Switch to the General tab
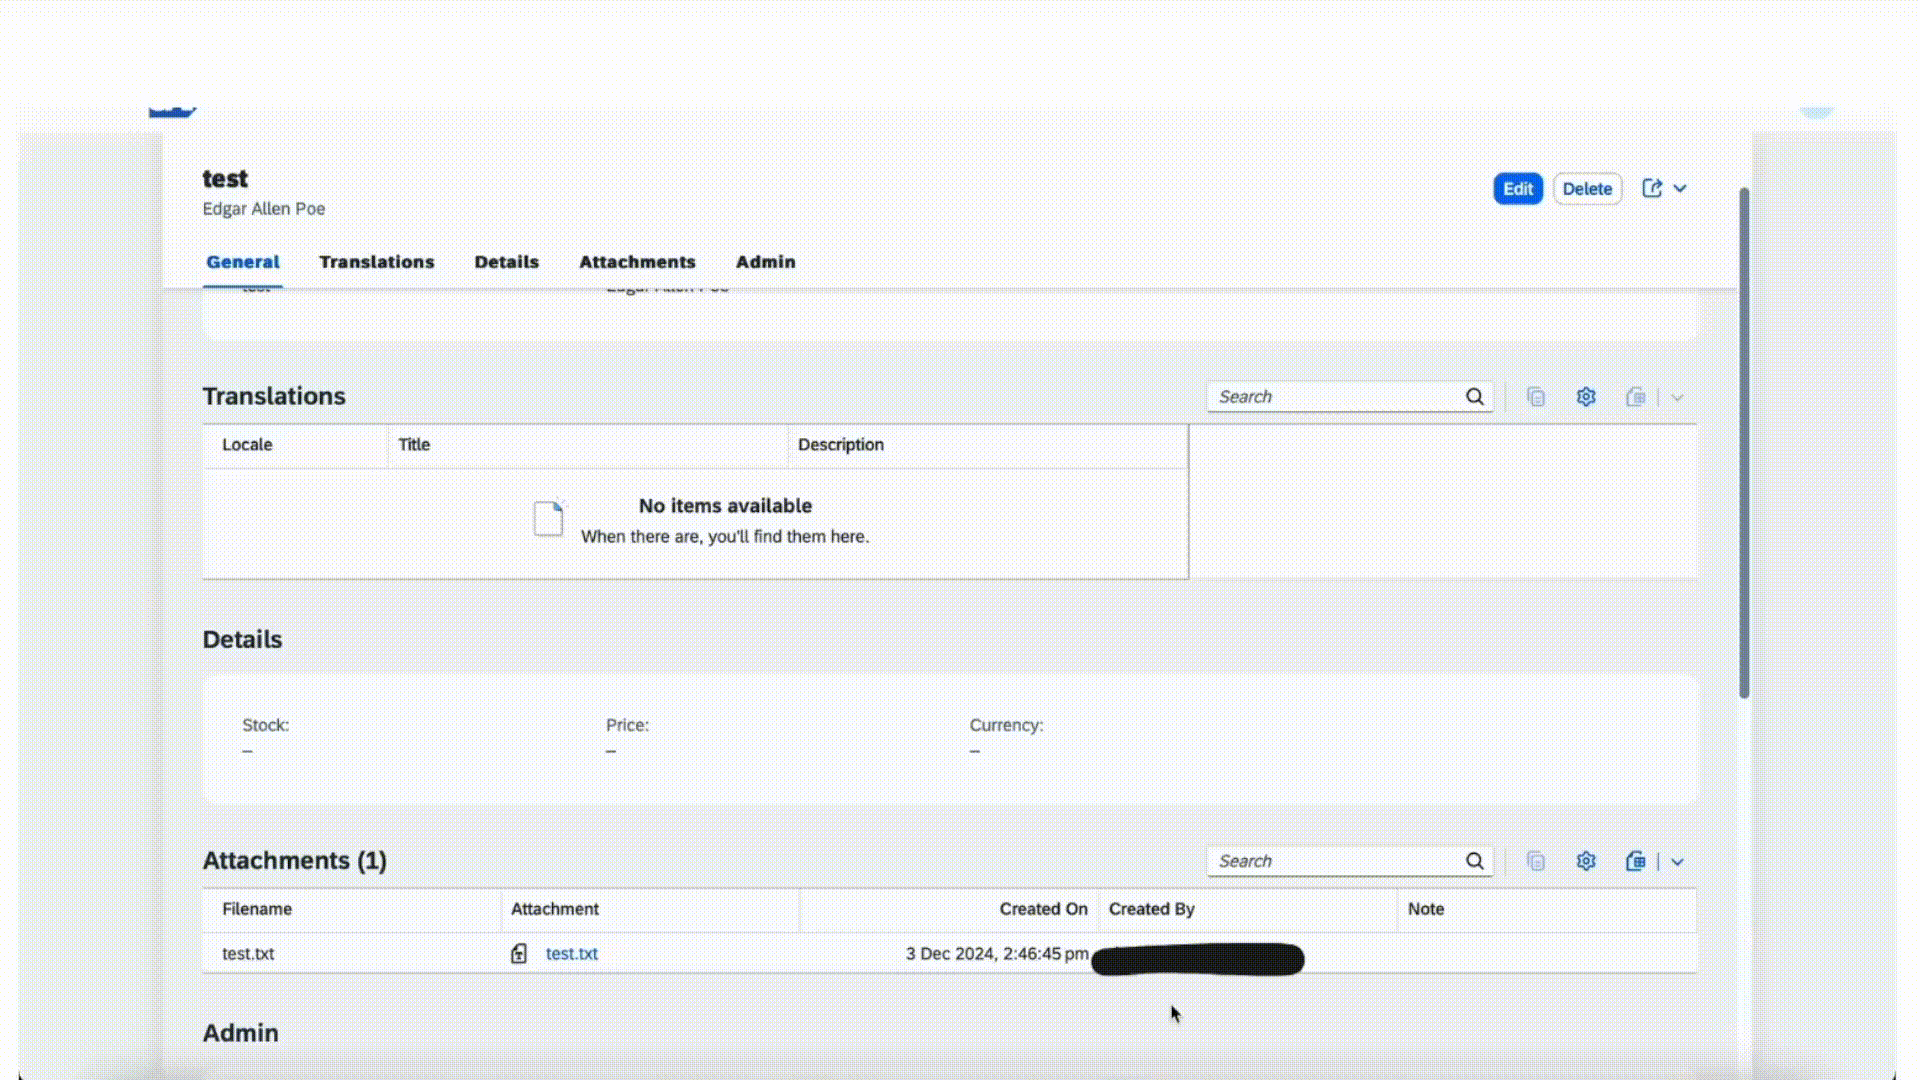The width and height of the screenshot is (1920, 1080). click(243, 262)
